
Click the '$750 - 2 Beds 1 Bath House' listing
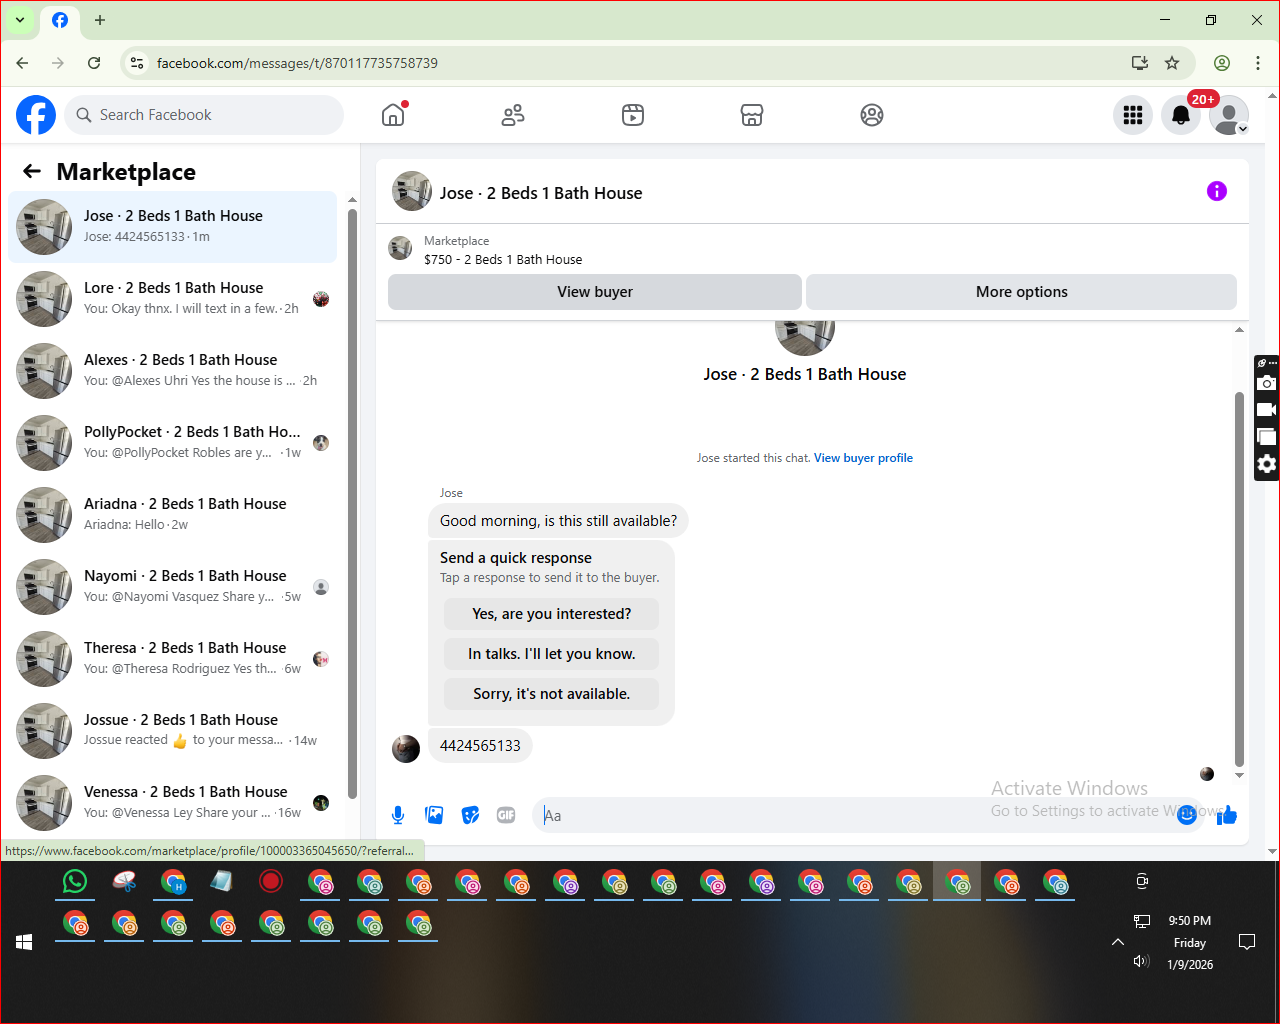(x=503, y=259)
